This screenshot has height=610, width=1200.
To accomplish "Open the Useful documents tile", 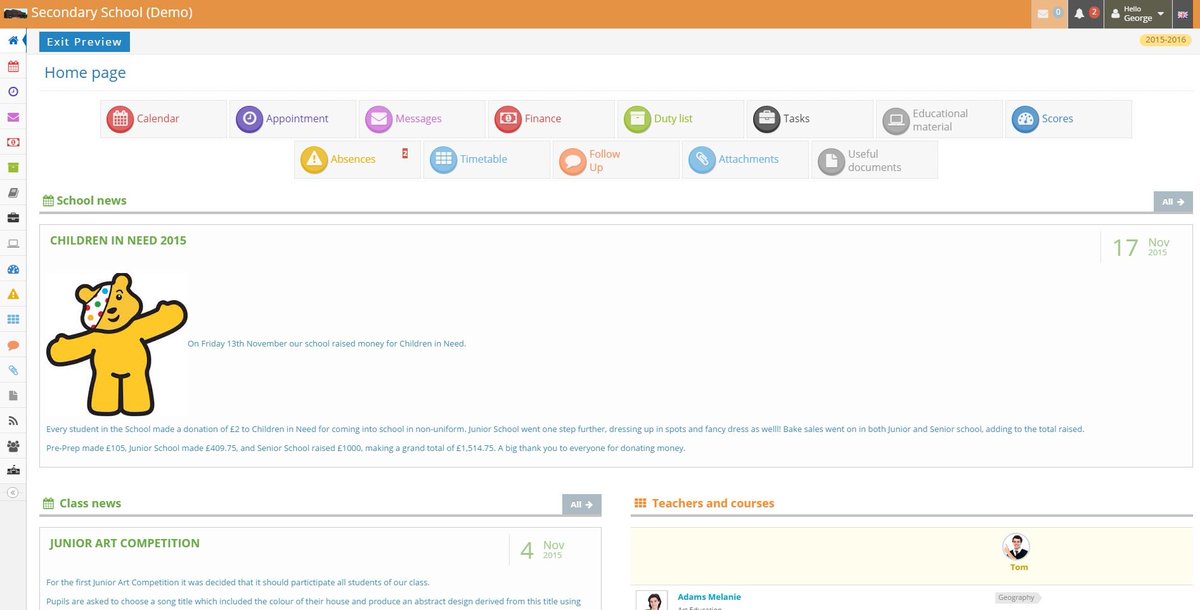I will tap(874, 160).
